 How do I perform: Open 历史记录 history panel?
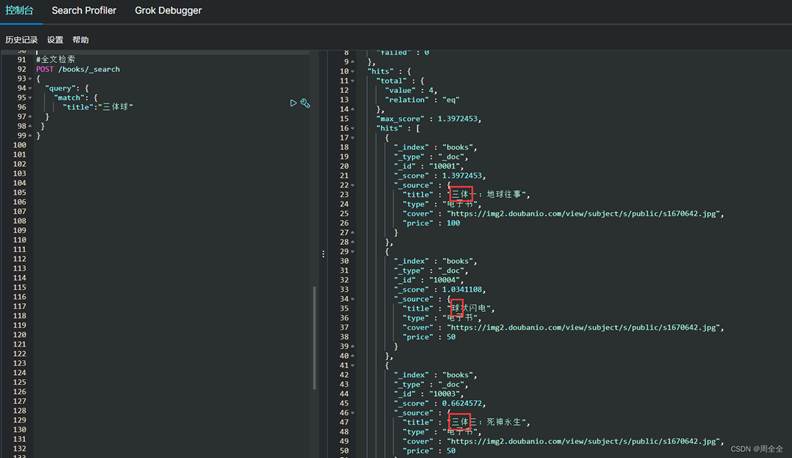pos(21,39)
